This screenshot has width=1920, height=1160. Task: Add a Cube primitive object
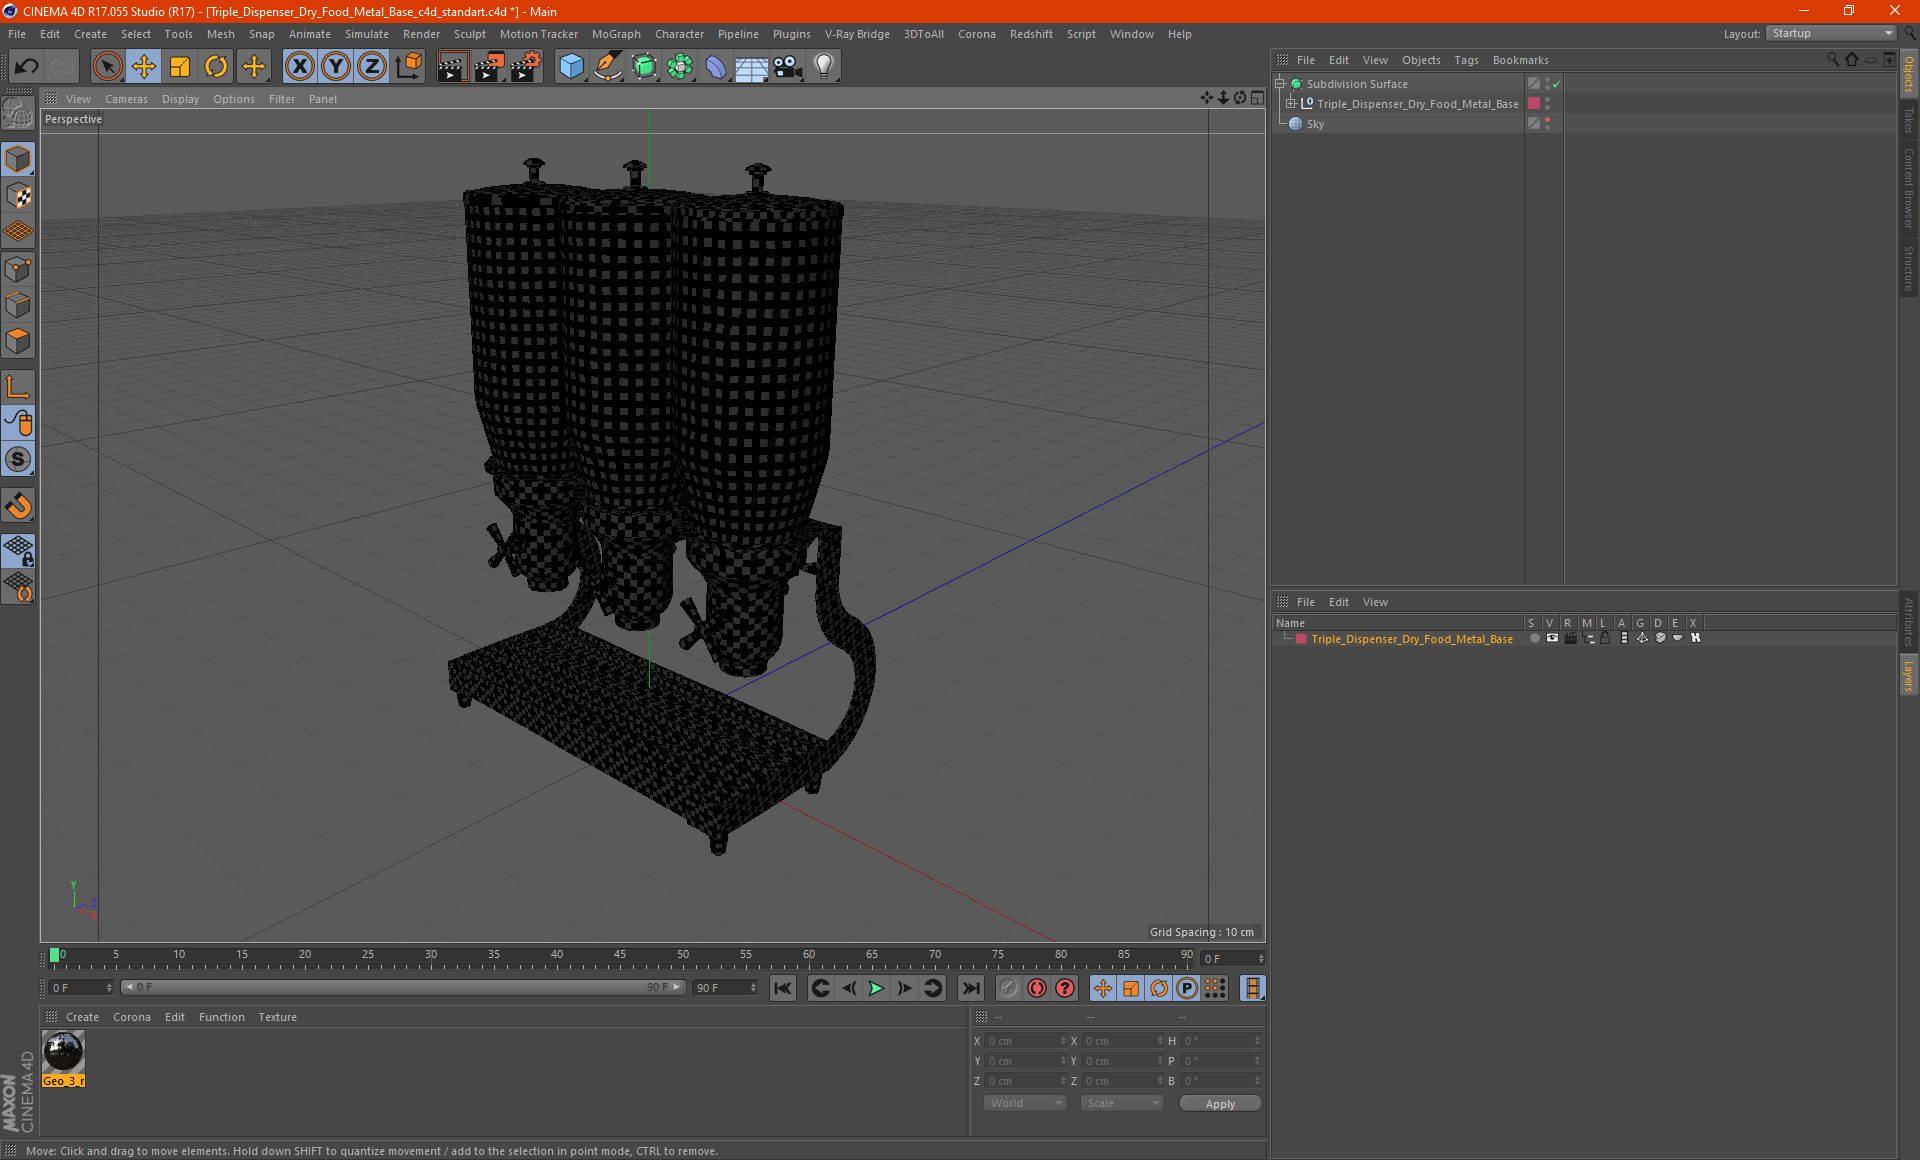click(571, 67)
